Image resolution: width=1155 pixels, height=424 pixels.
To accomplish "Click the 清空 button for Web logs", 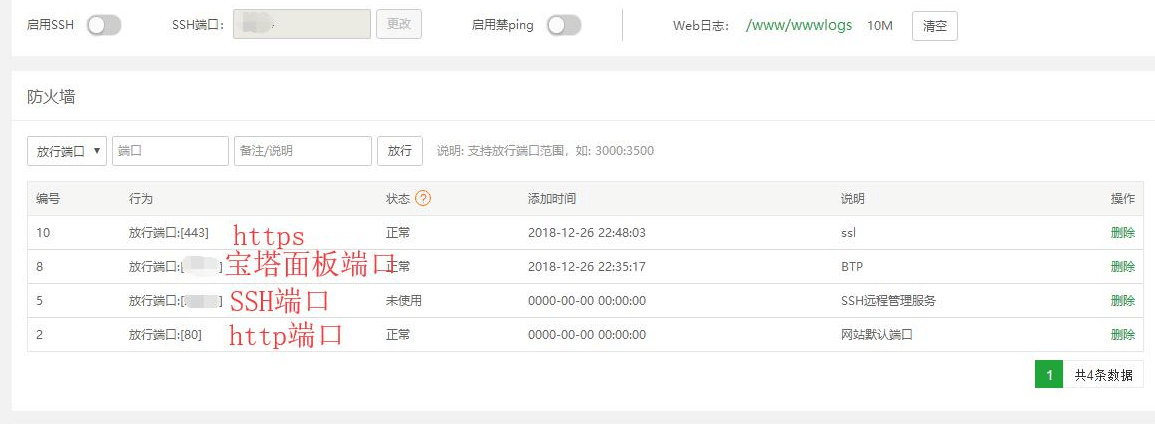I will pos(934,26).
